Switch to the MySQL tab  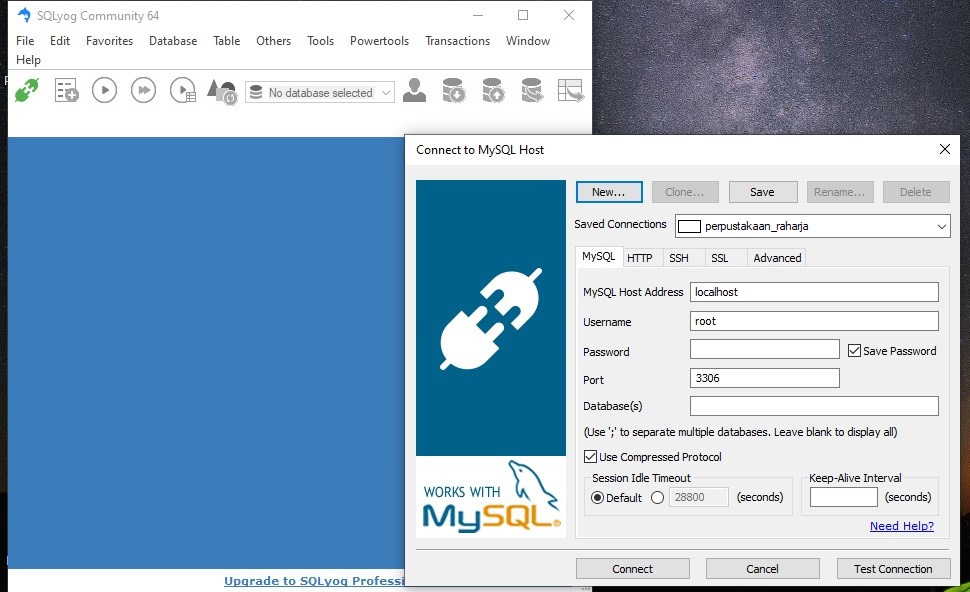(x=599, y=257)
